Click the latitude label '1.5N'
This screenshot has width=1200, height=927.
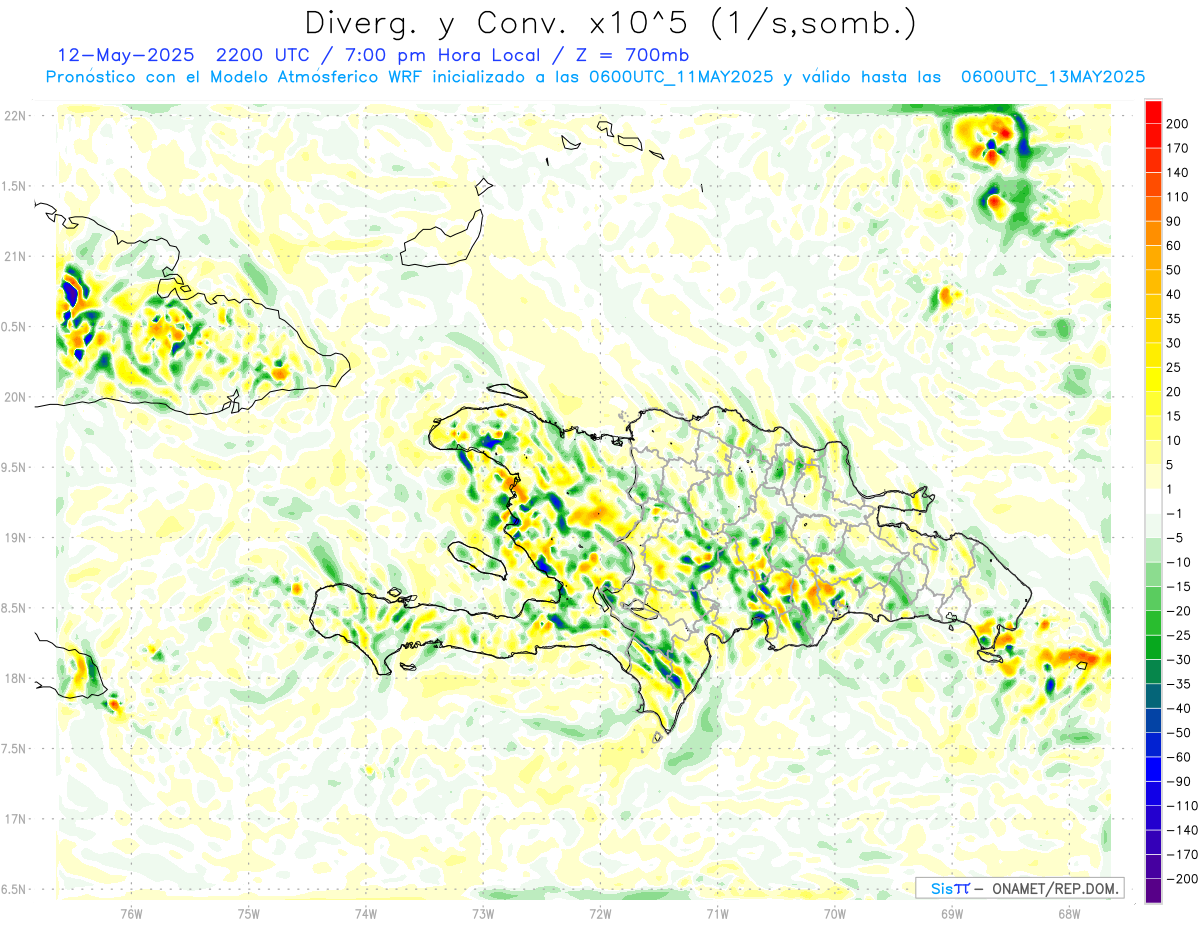point(15,186)
